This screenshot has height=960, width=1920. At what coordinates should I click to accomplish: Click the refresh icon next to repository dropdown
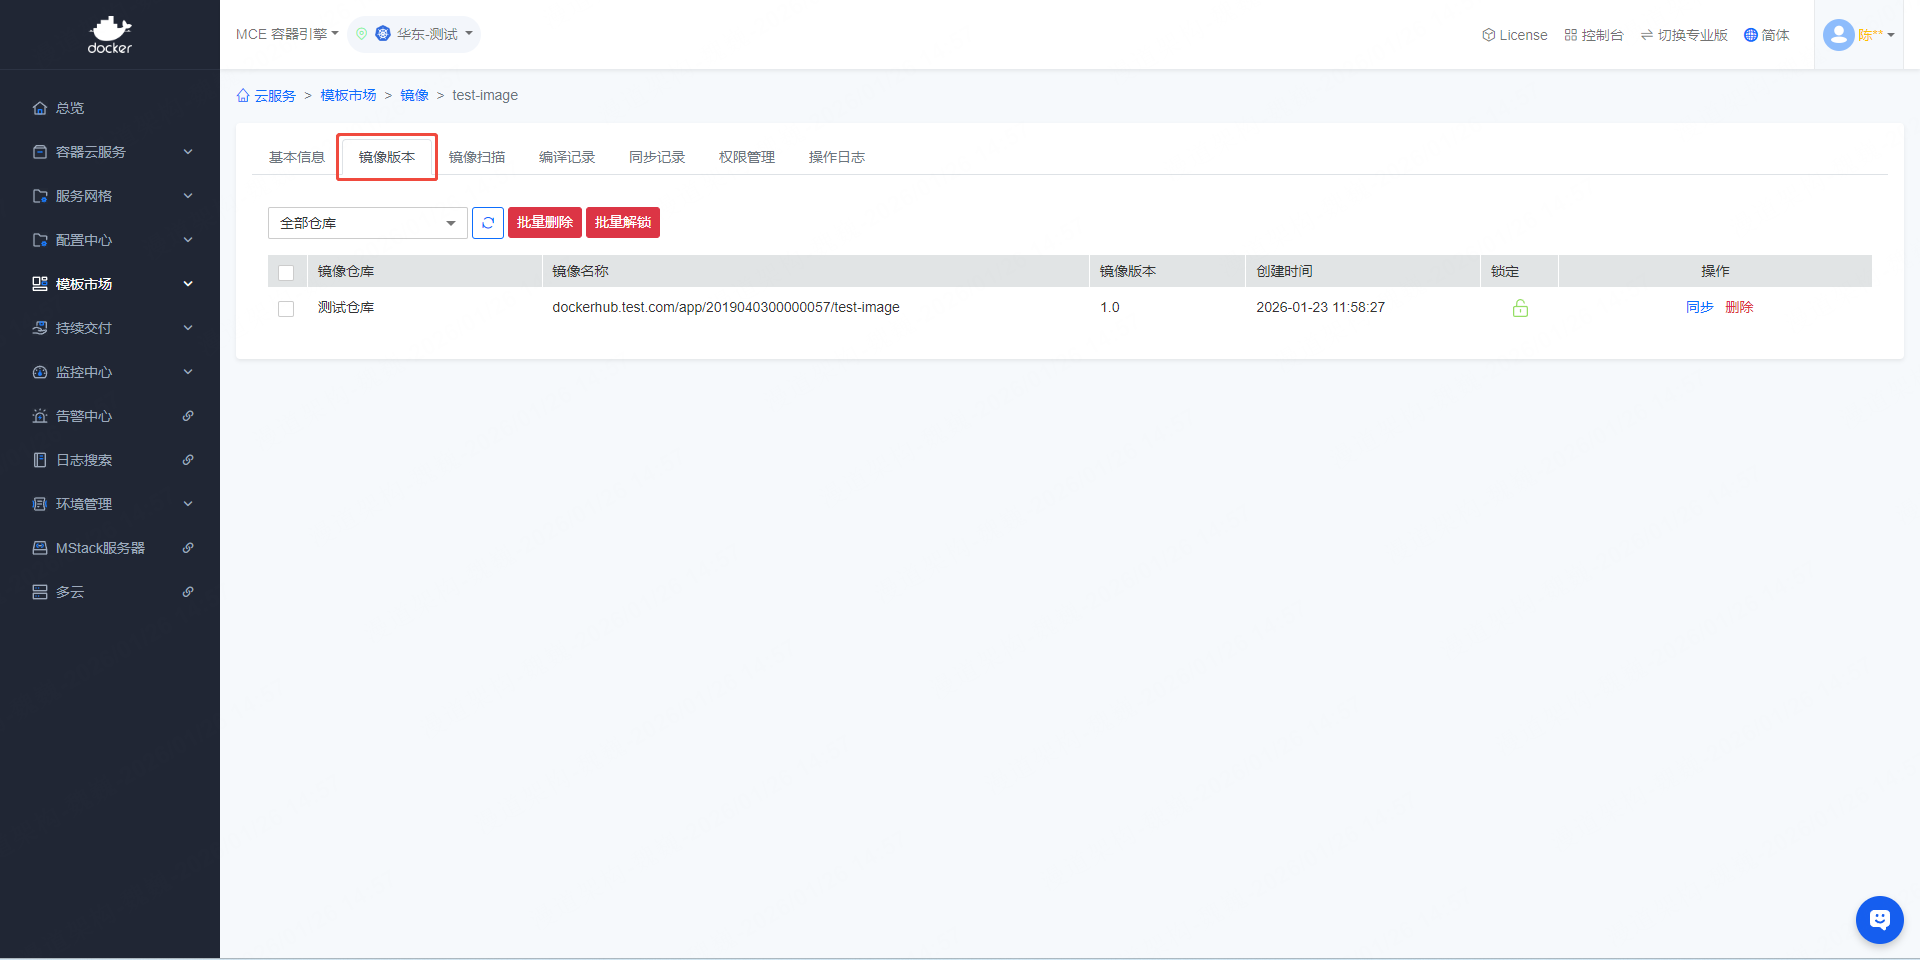[x=487, y=223]
